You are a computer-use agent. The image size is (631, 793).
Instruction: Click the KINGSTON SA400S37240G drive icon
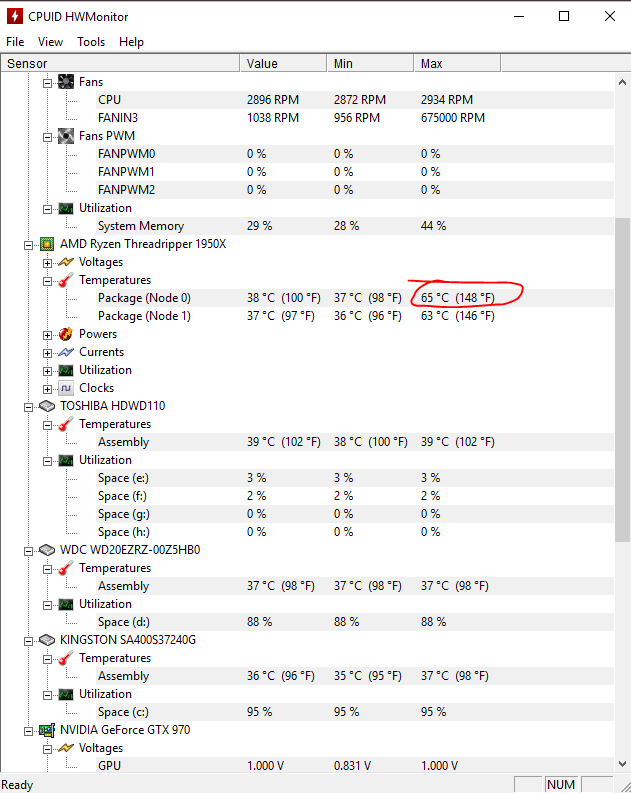[x=47, y=640]
